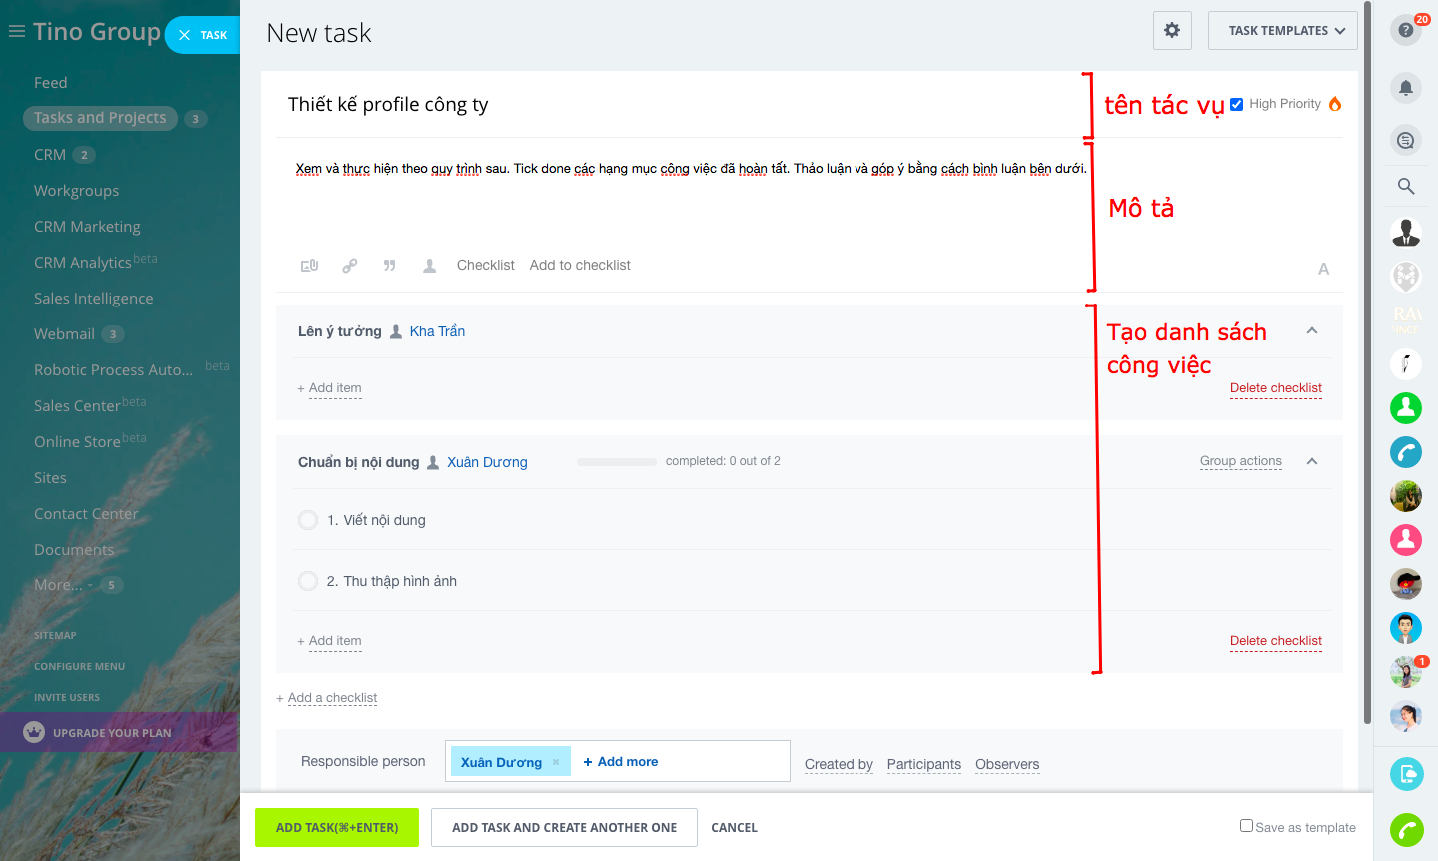This screenshot has height=861, width=1438.
Task: Switch to Observers option
Action: click(x=1007, y=765)
